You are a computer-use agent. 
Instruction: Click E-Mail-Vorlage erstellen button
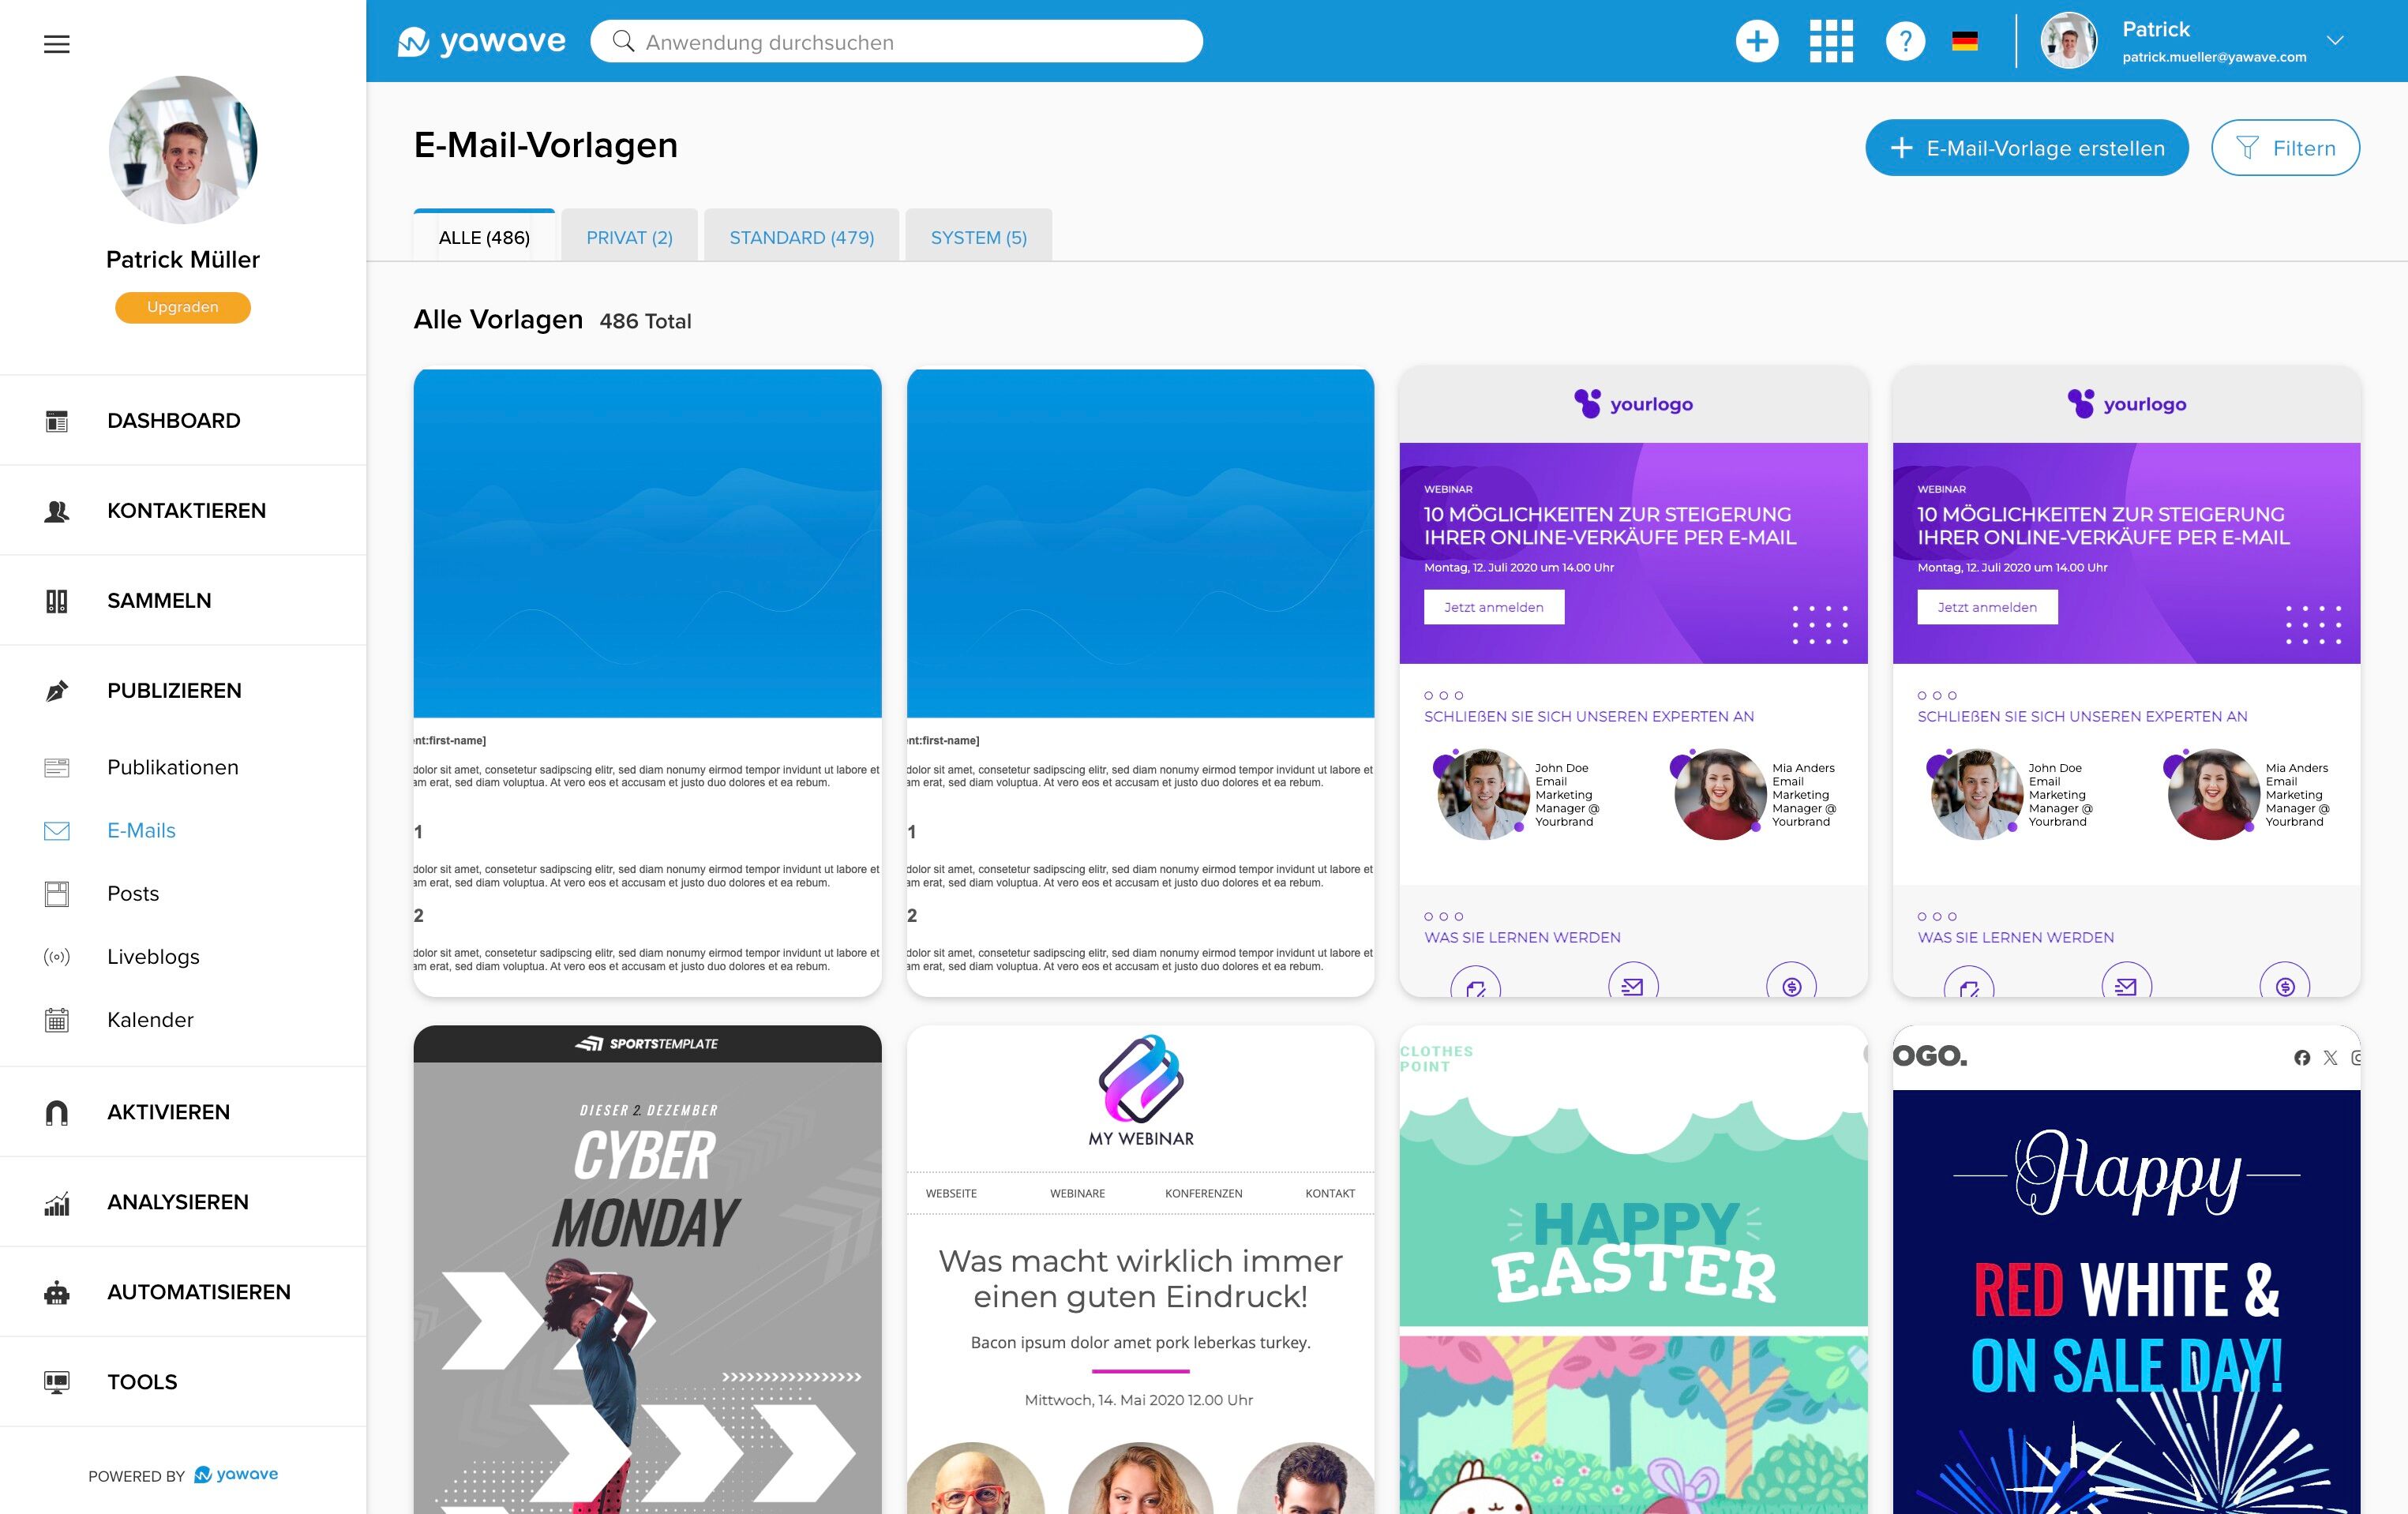[x=2026, y=148]
